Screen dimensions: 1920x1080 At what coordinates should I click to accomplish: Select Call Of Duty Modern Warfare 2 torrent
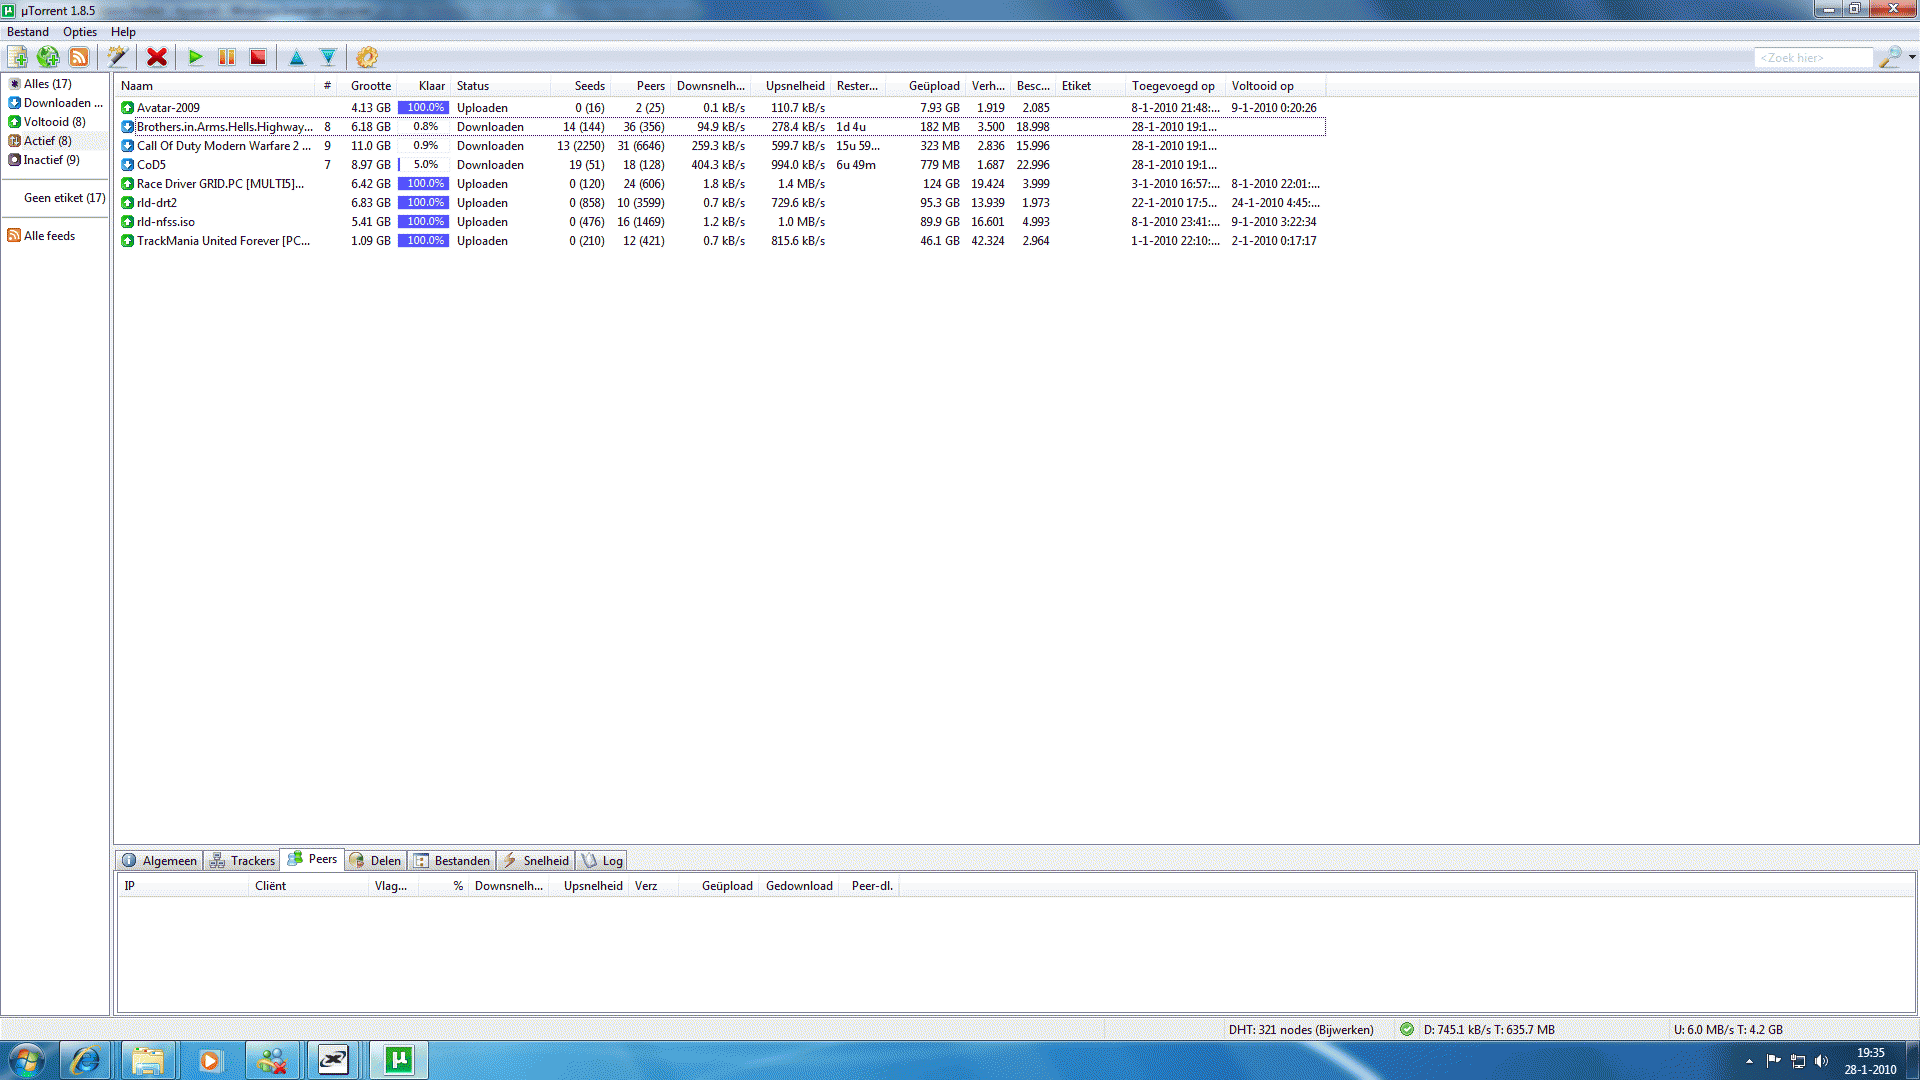(721, 146)
